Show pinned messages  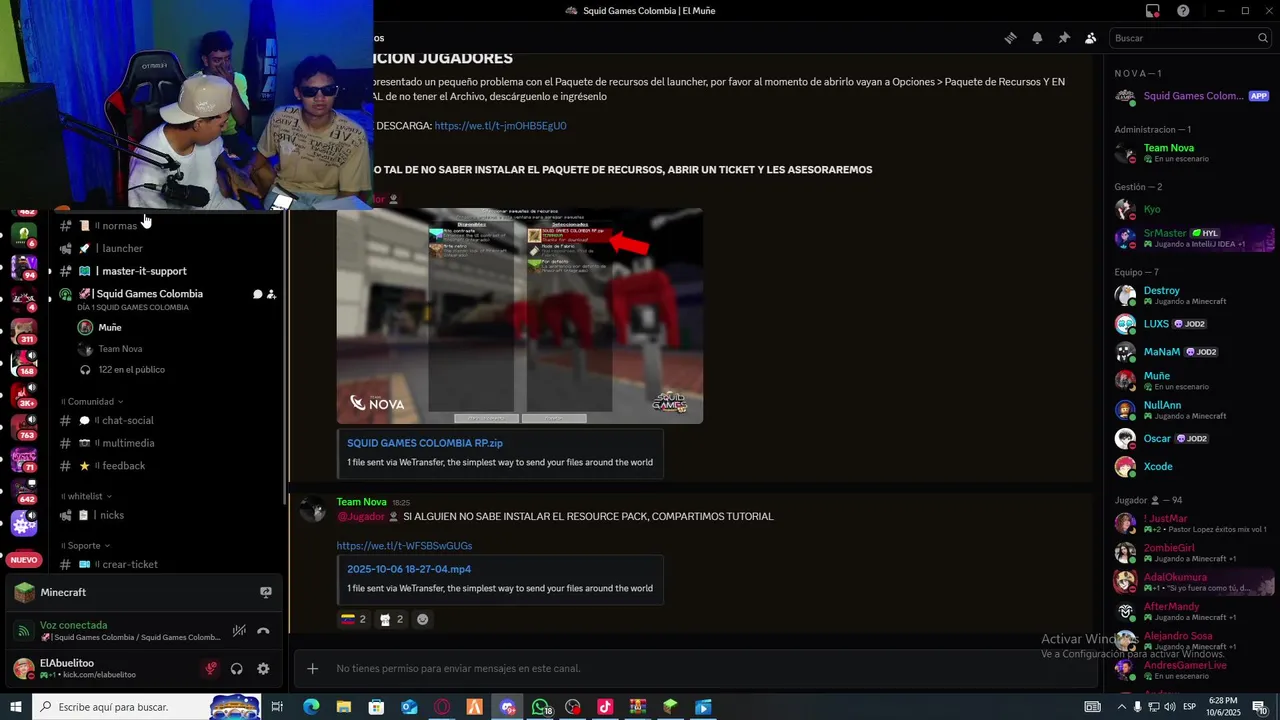(1064, 38)
